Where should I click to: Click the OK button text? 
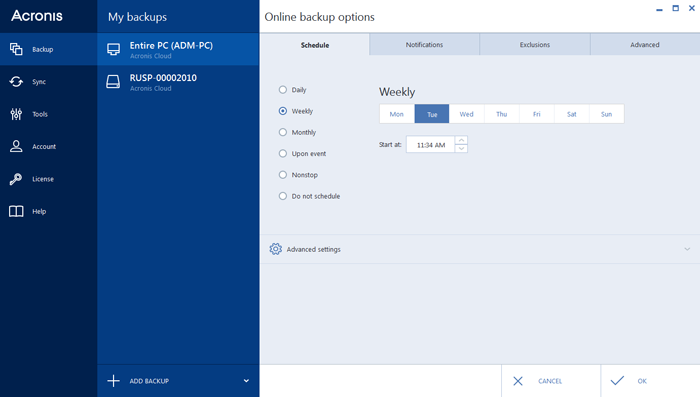642,381
